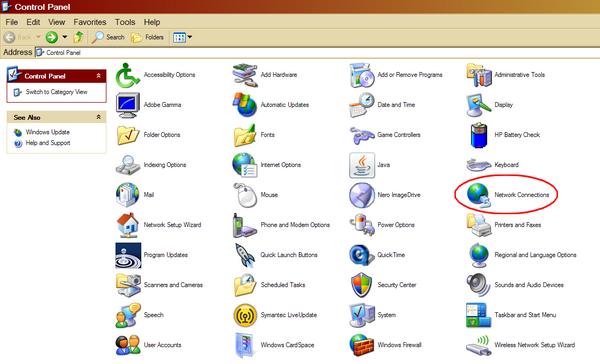600x364 pixels.
Task: Open the Fonts folder icon
Action: coord(245,135)
